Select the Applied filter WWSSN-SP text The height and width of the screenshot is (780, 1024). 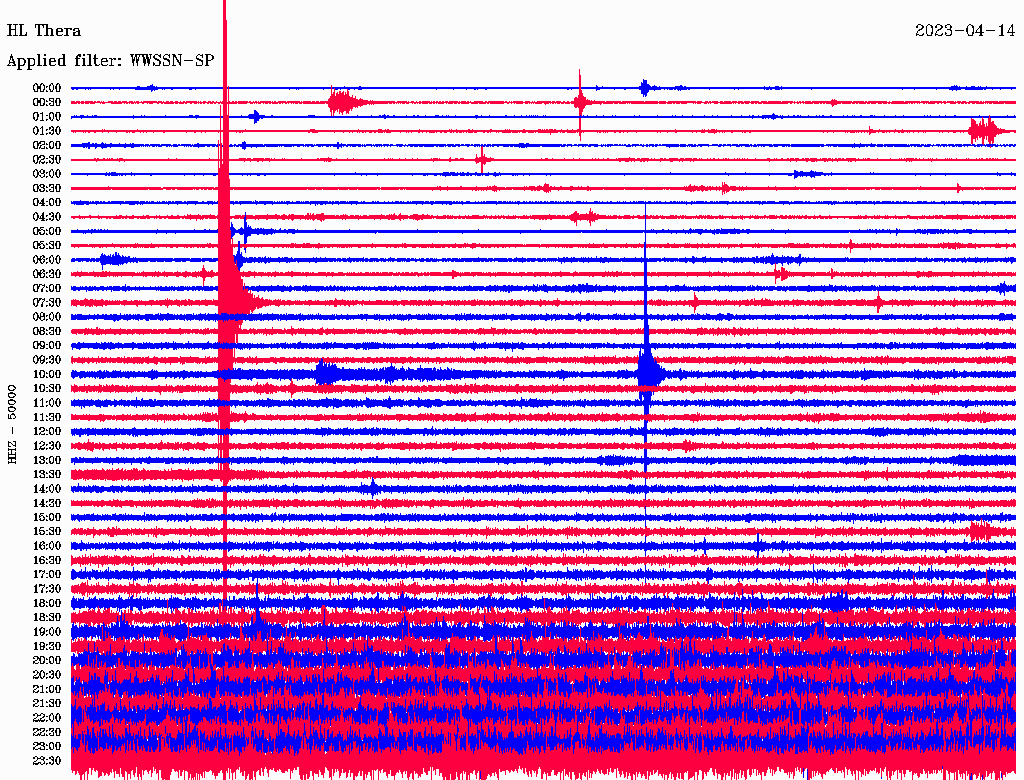pyautogui.click(x=110, y=61)
